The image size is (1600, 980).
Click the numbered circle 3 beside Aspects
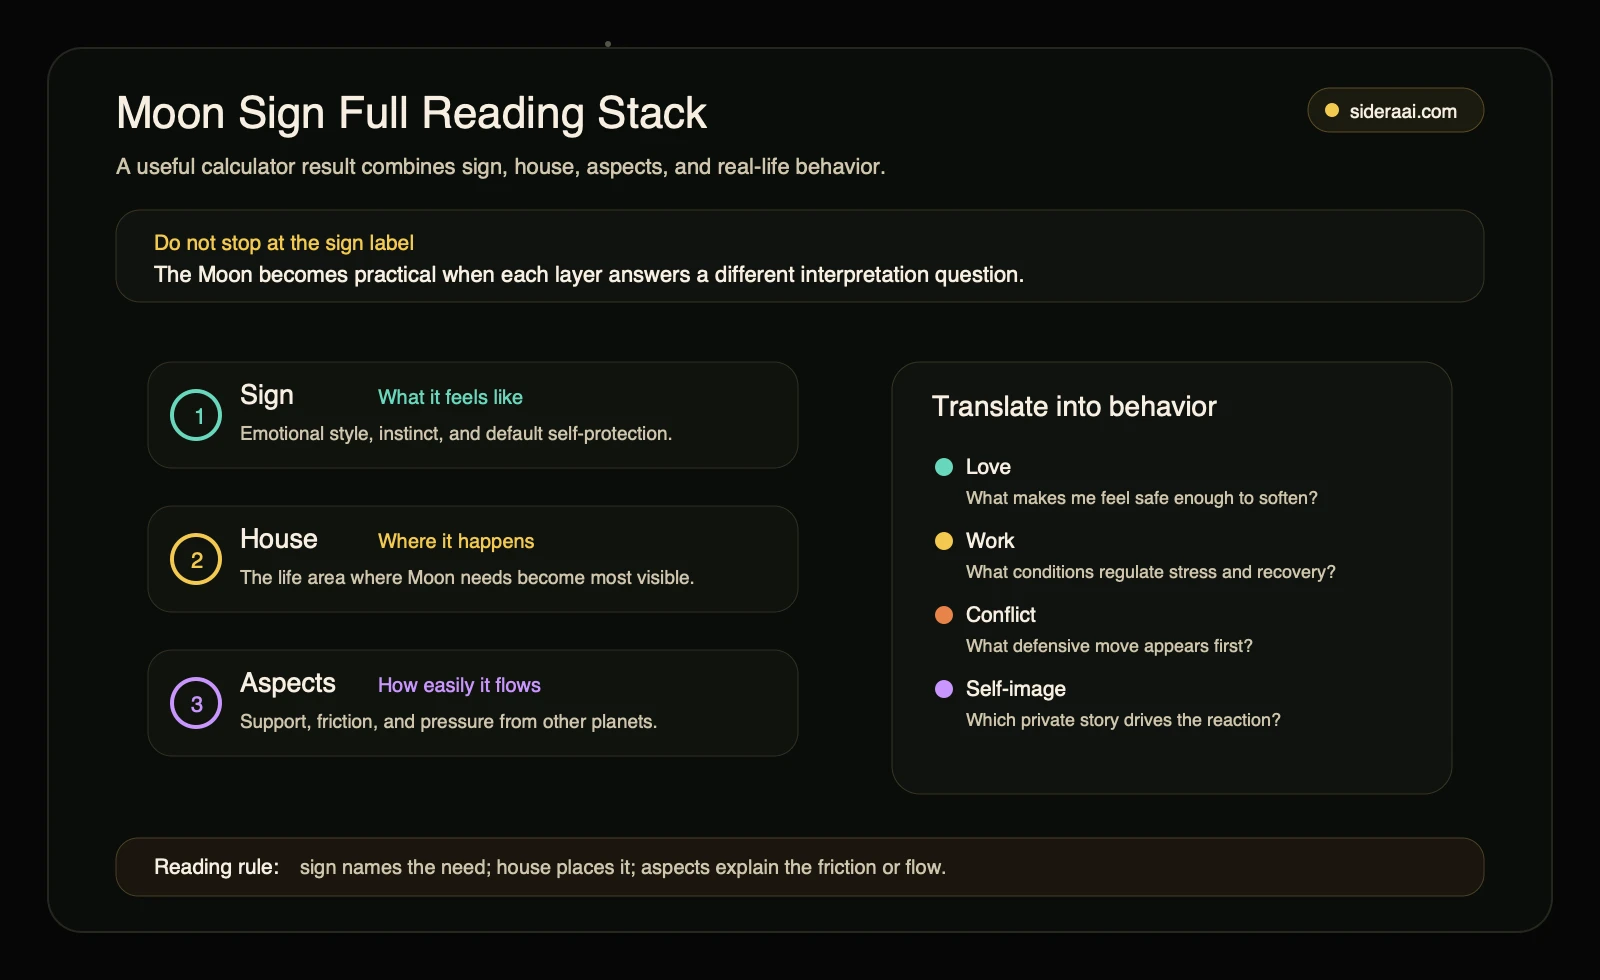click(196, 703)
